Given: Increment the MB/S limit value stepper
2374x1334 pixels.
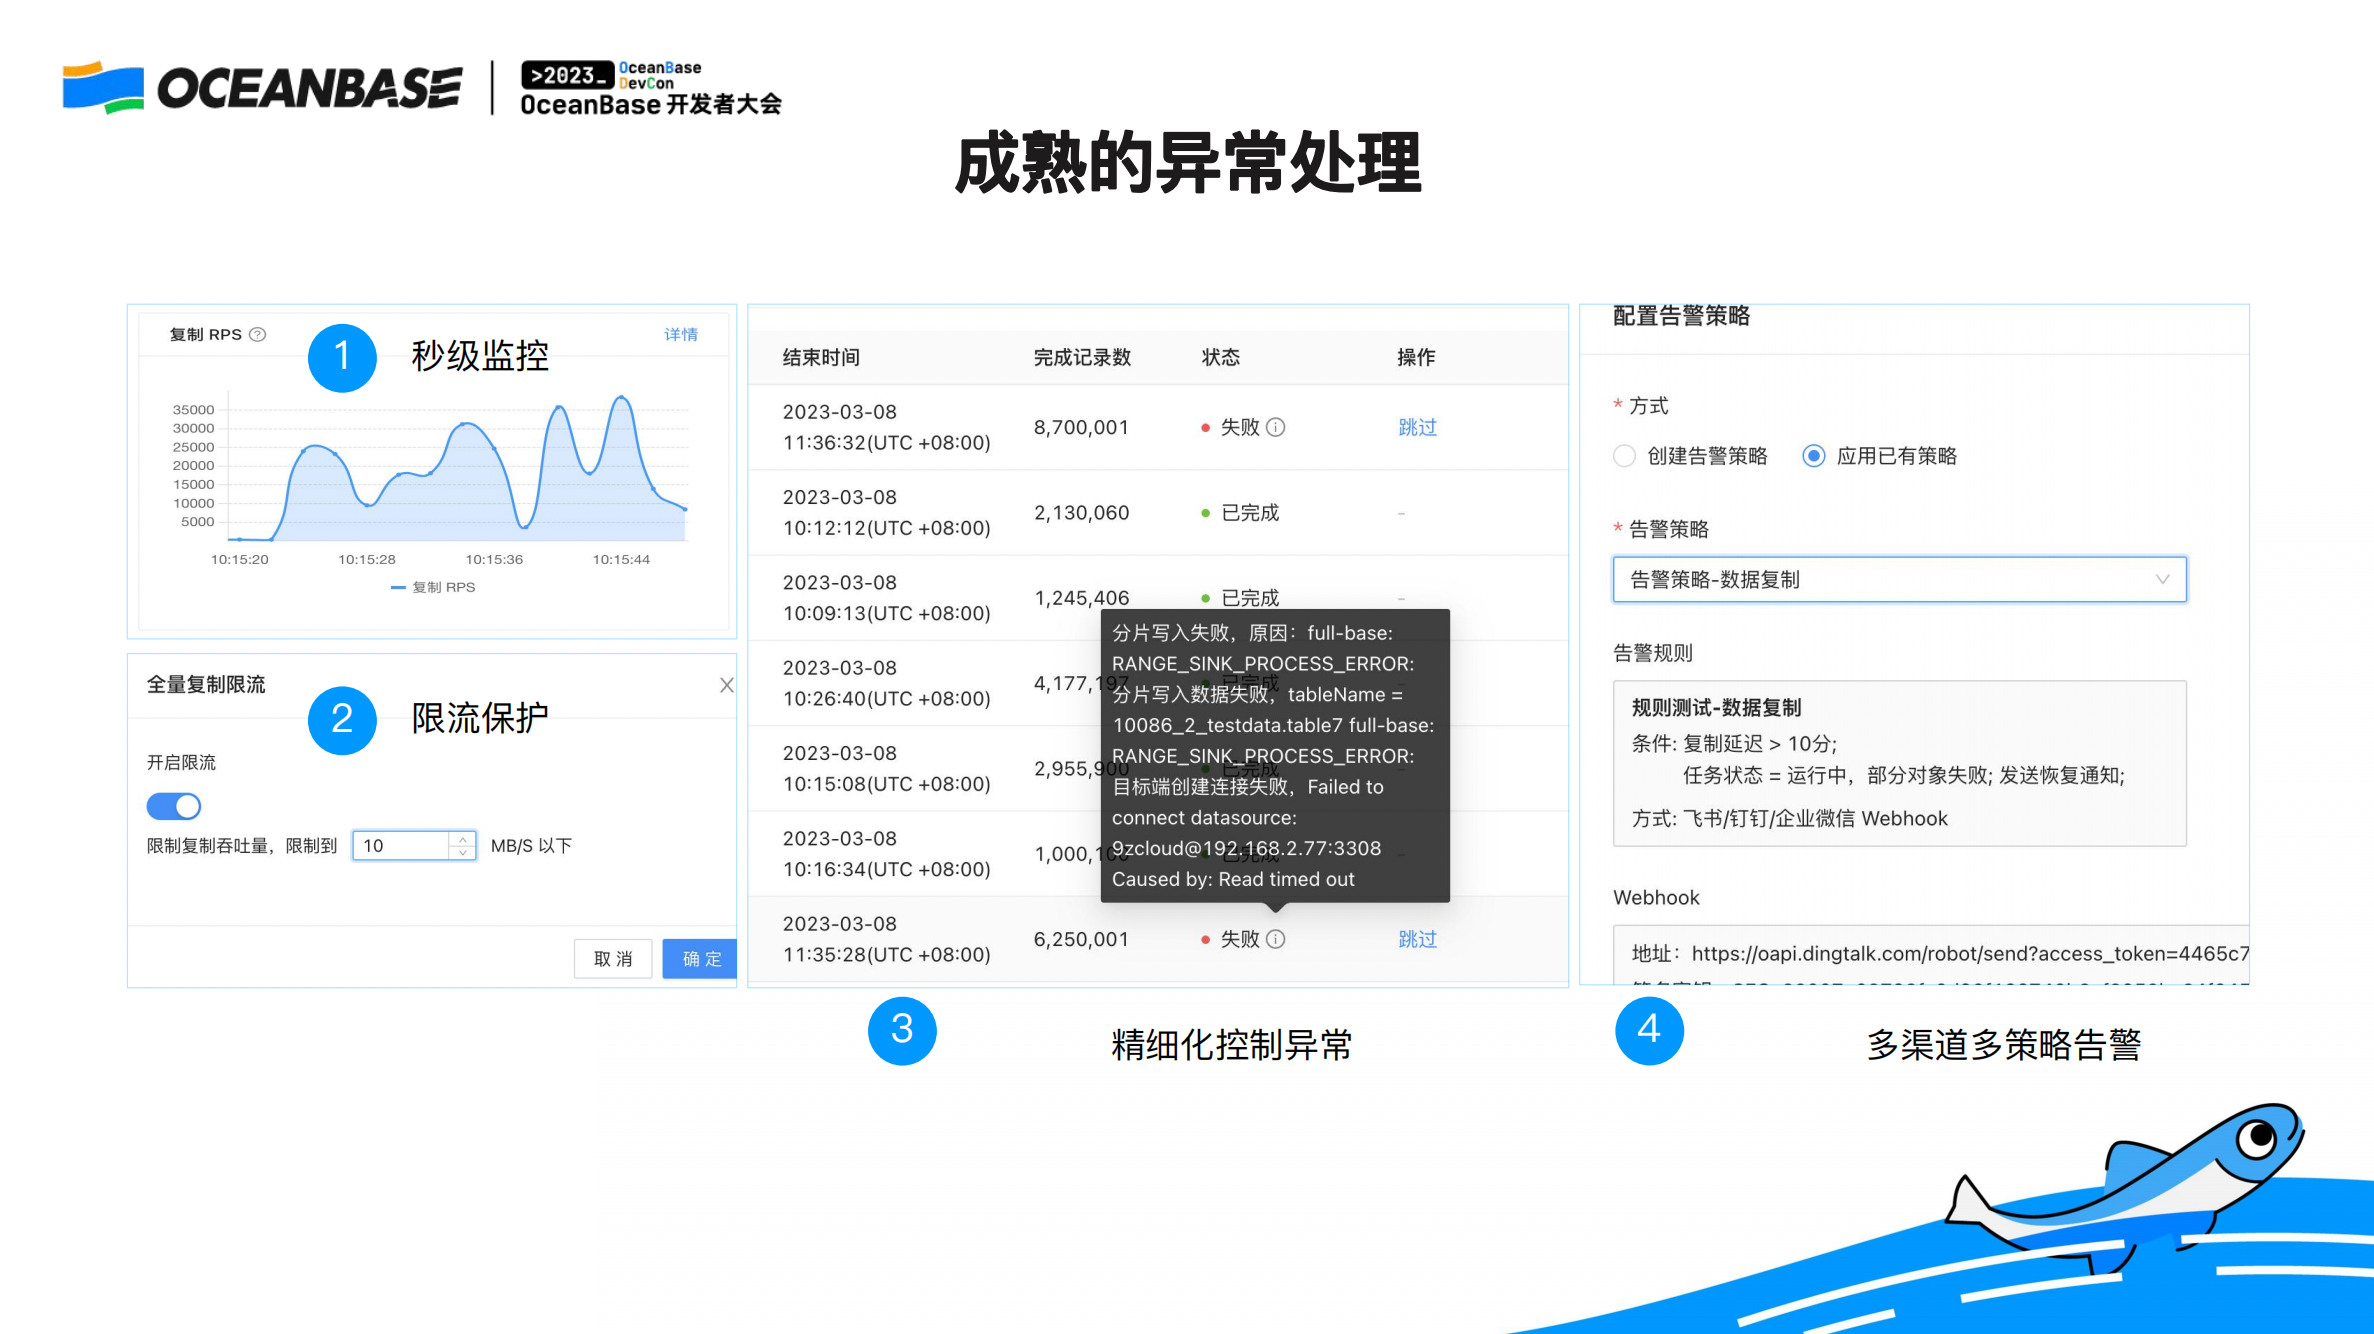Looking at the screenshot, I should pyautogui.click(x=464, y=840).
